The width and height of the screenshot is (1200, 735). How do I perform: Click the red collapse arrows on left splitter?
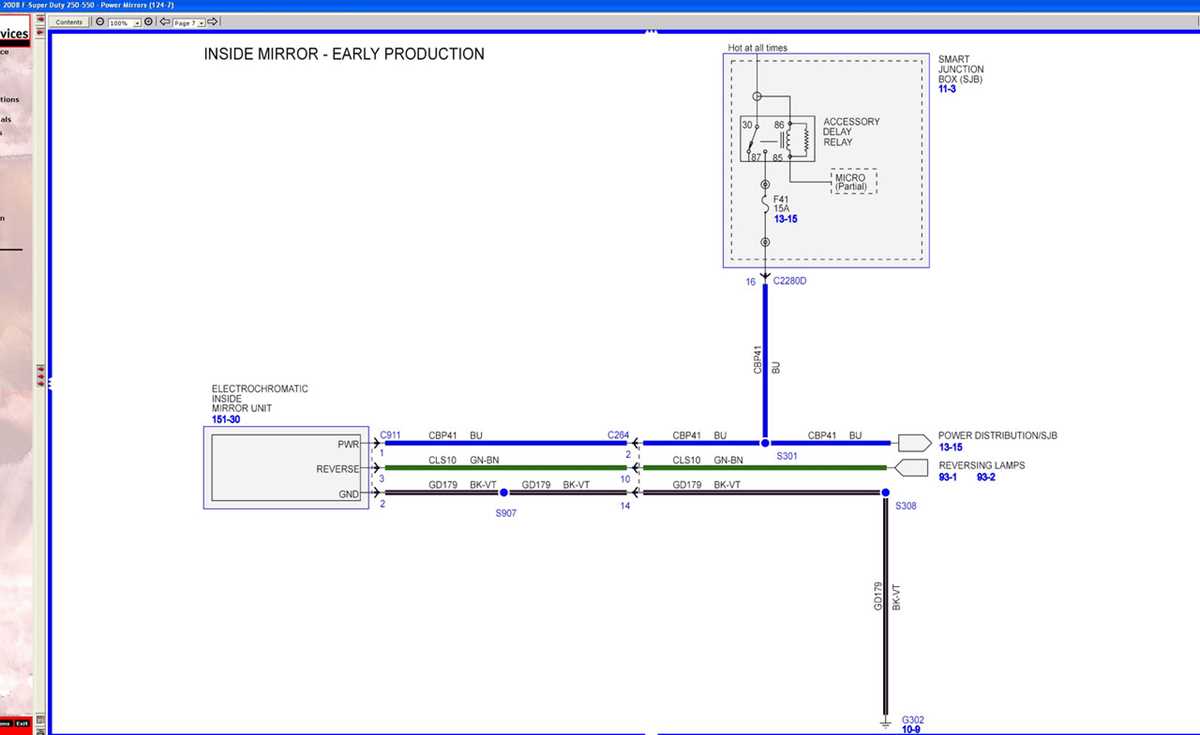(41, 376)
